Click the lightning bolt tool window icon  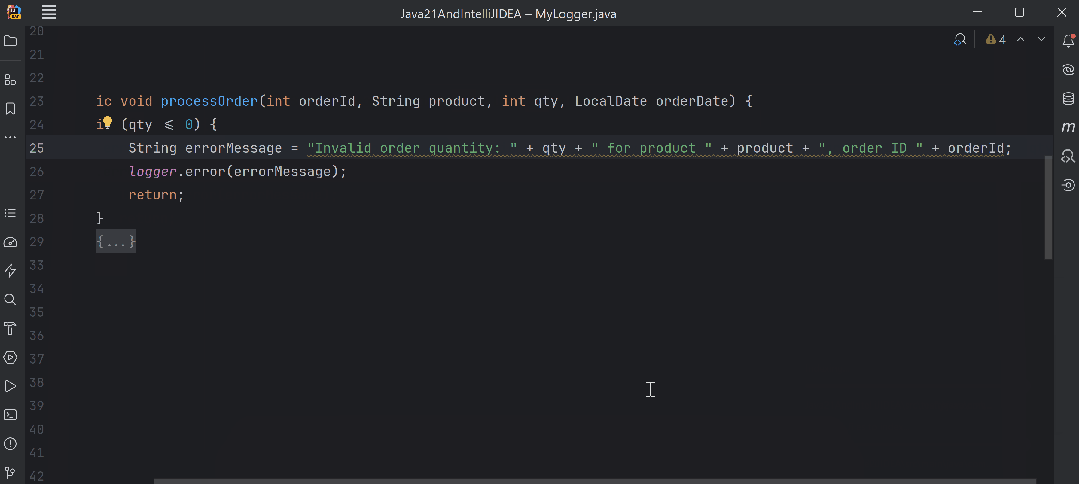(10, 271)
